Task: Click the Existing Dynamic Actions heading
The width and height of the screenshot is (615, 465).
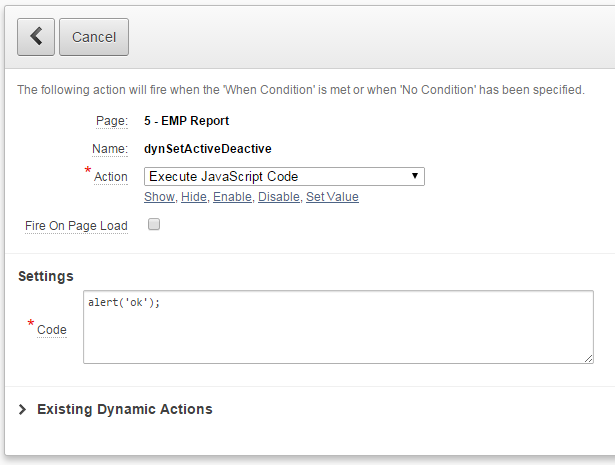Action: tap(125, 409)
